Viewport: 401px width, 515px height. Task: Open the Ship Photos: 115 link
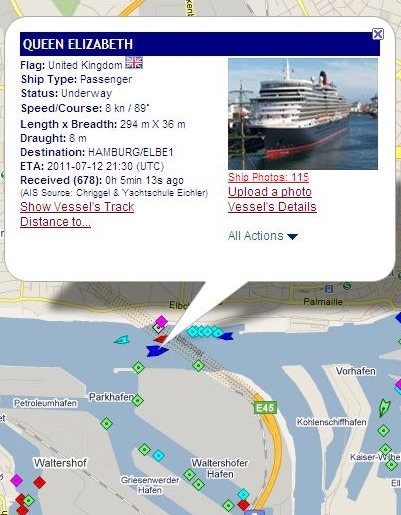(268, 177)
